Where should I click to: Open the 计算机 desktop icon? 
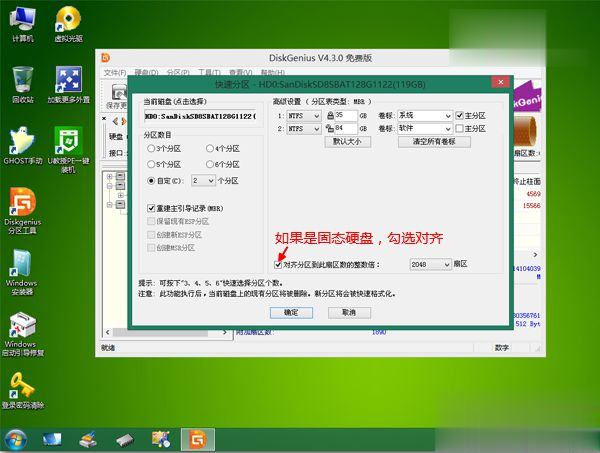23,24
